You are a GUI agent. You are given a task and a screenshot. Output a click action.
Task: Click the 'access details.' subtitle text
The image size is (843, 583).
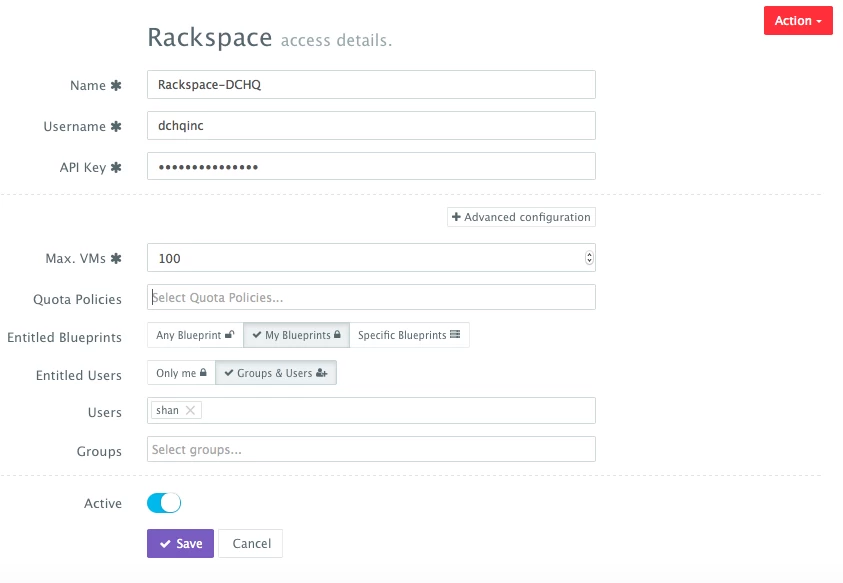pos(337,40)
